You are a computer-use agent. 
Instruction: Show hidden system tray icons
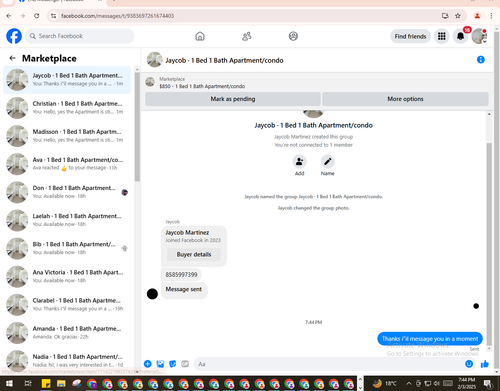click(409, 383)
